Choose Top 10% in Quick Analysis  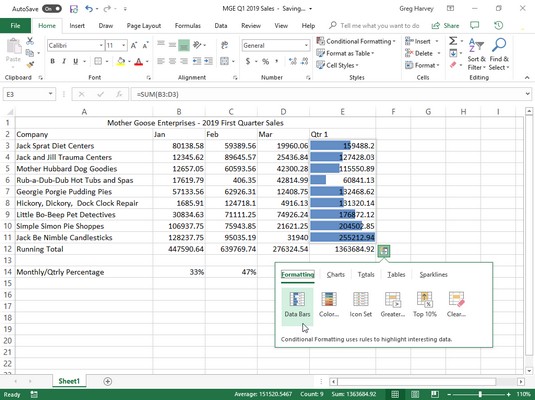tap(425, 304)
